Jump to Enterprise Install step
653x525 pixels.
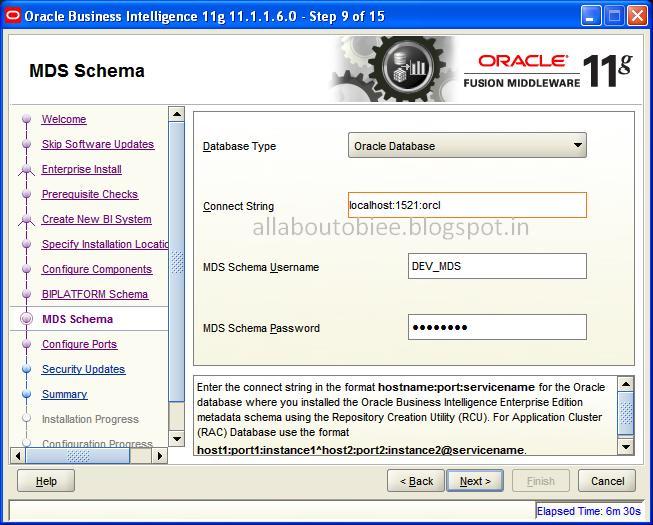pyautogui.click(x=82, y=169)
